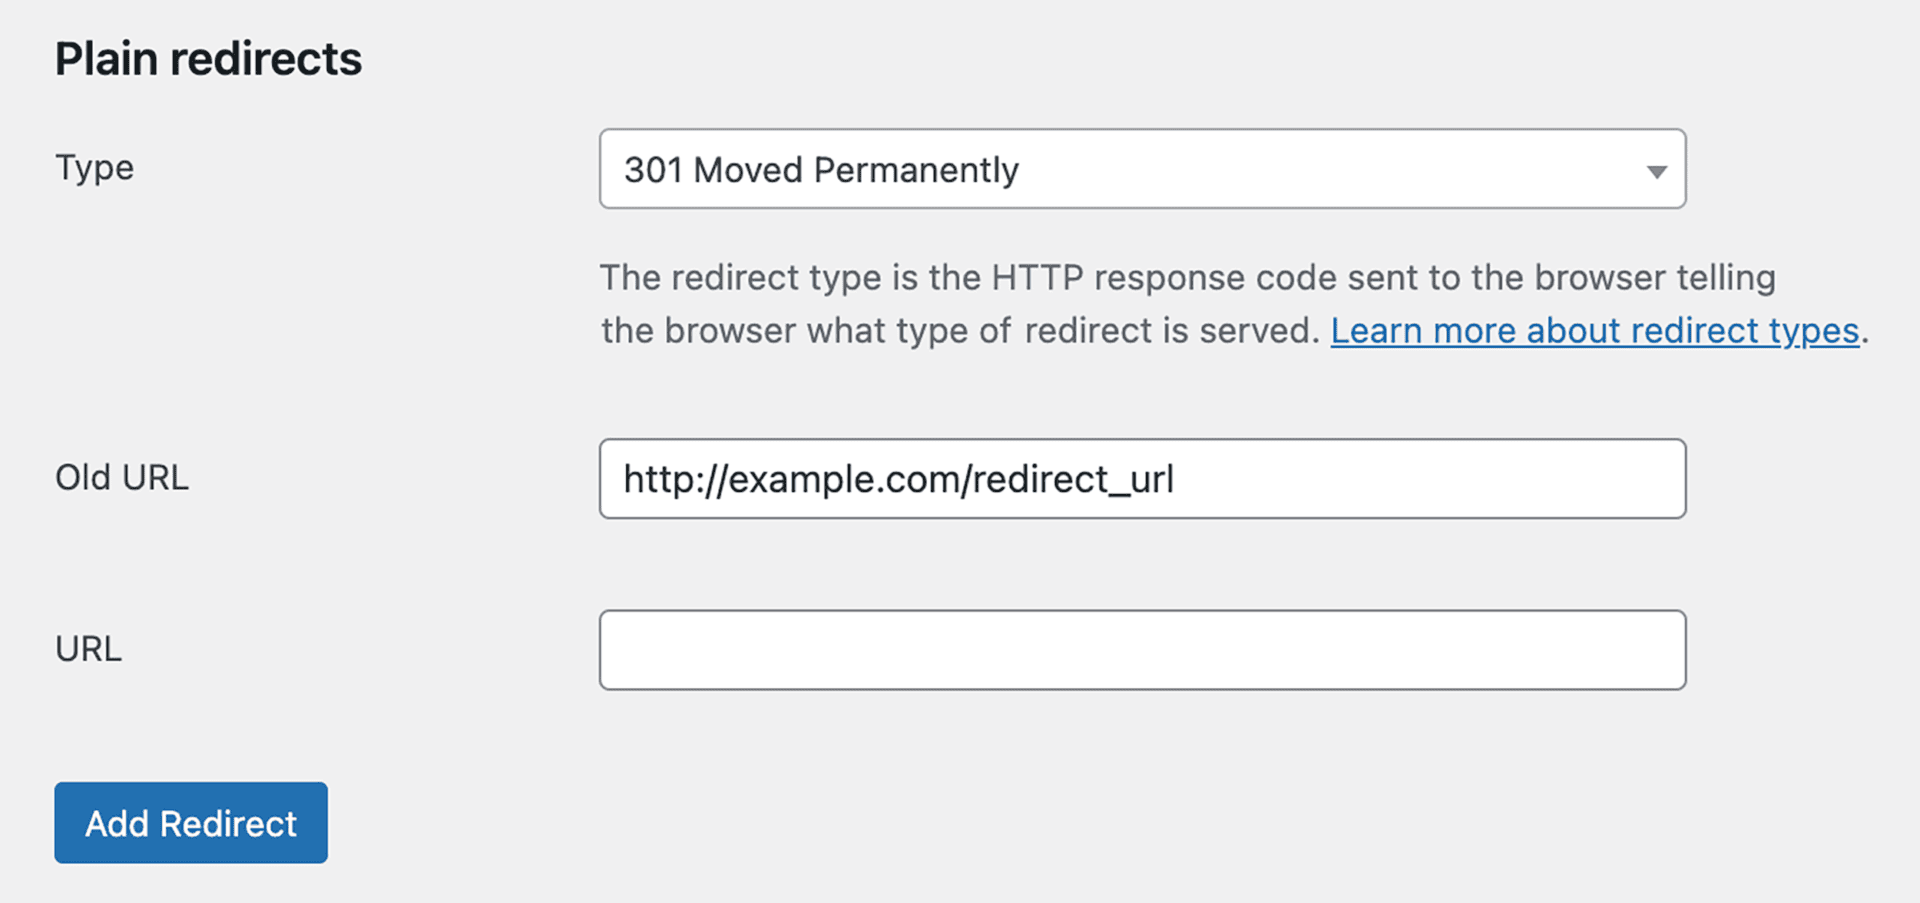This screenshot has height=903, width=1920.
Task: Click the Old URL label
Action: tap(121, 478)
